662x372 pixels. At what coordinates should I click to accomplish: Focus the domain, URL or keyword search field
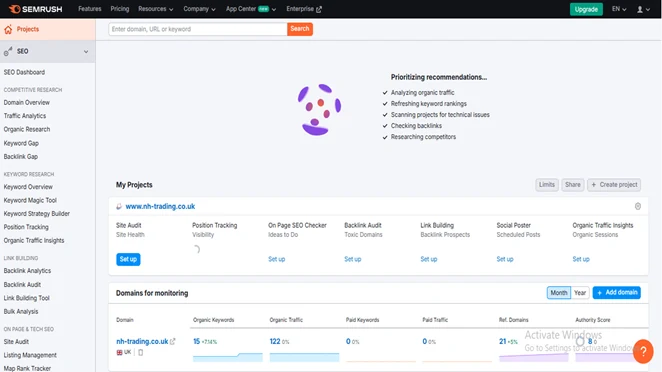click(x=198, y=29)
